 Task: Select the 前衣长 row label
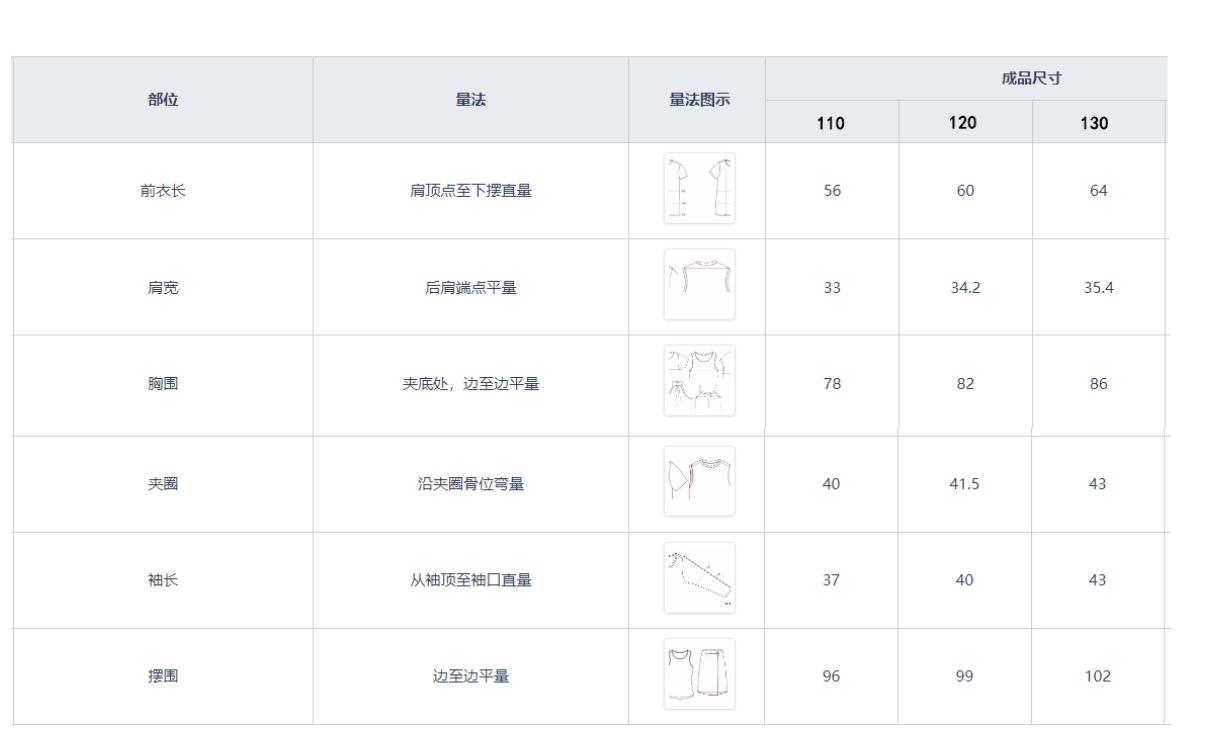click(x=163, y=191)
